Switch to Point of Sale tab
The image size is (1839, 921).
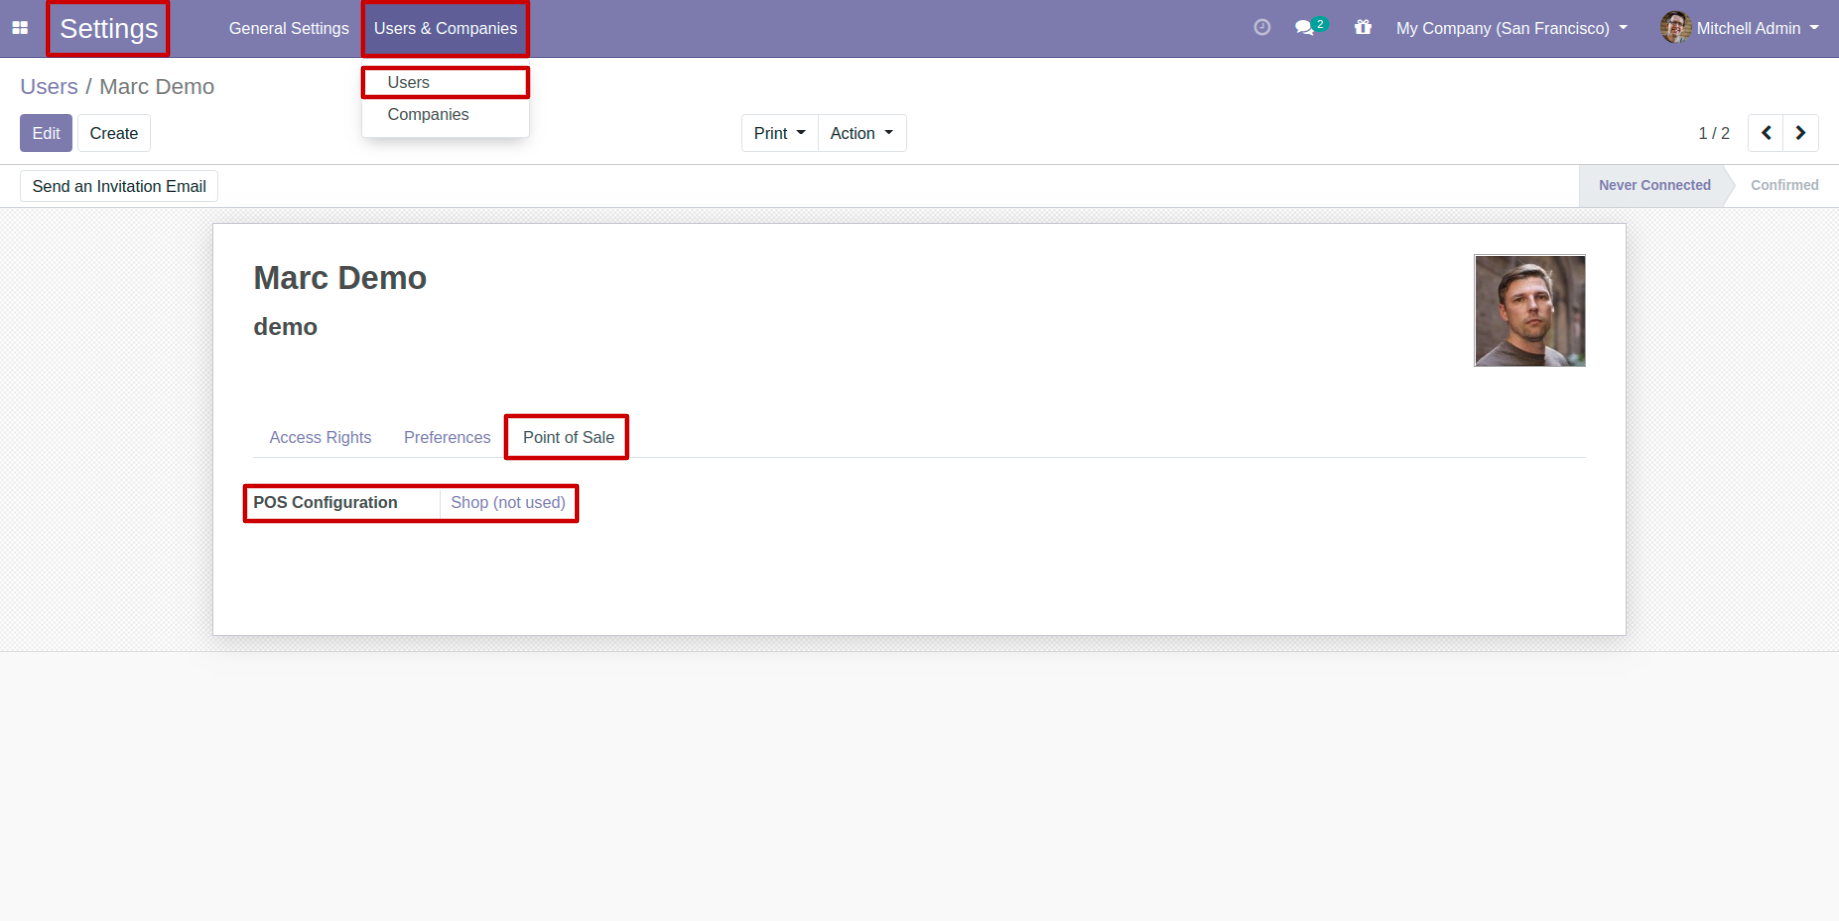[x=568, y=437]
